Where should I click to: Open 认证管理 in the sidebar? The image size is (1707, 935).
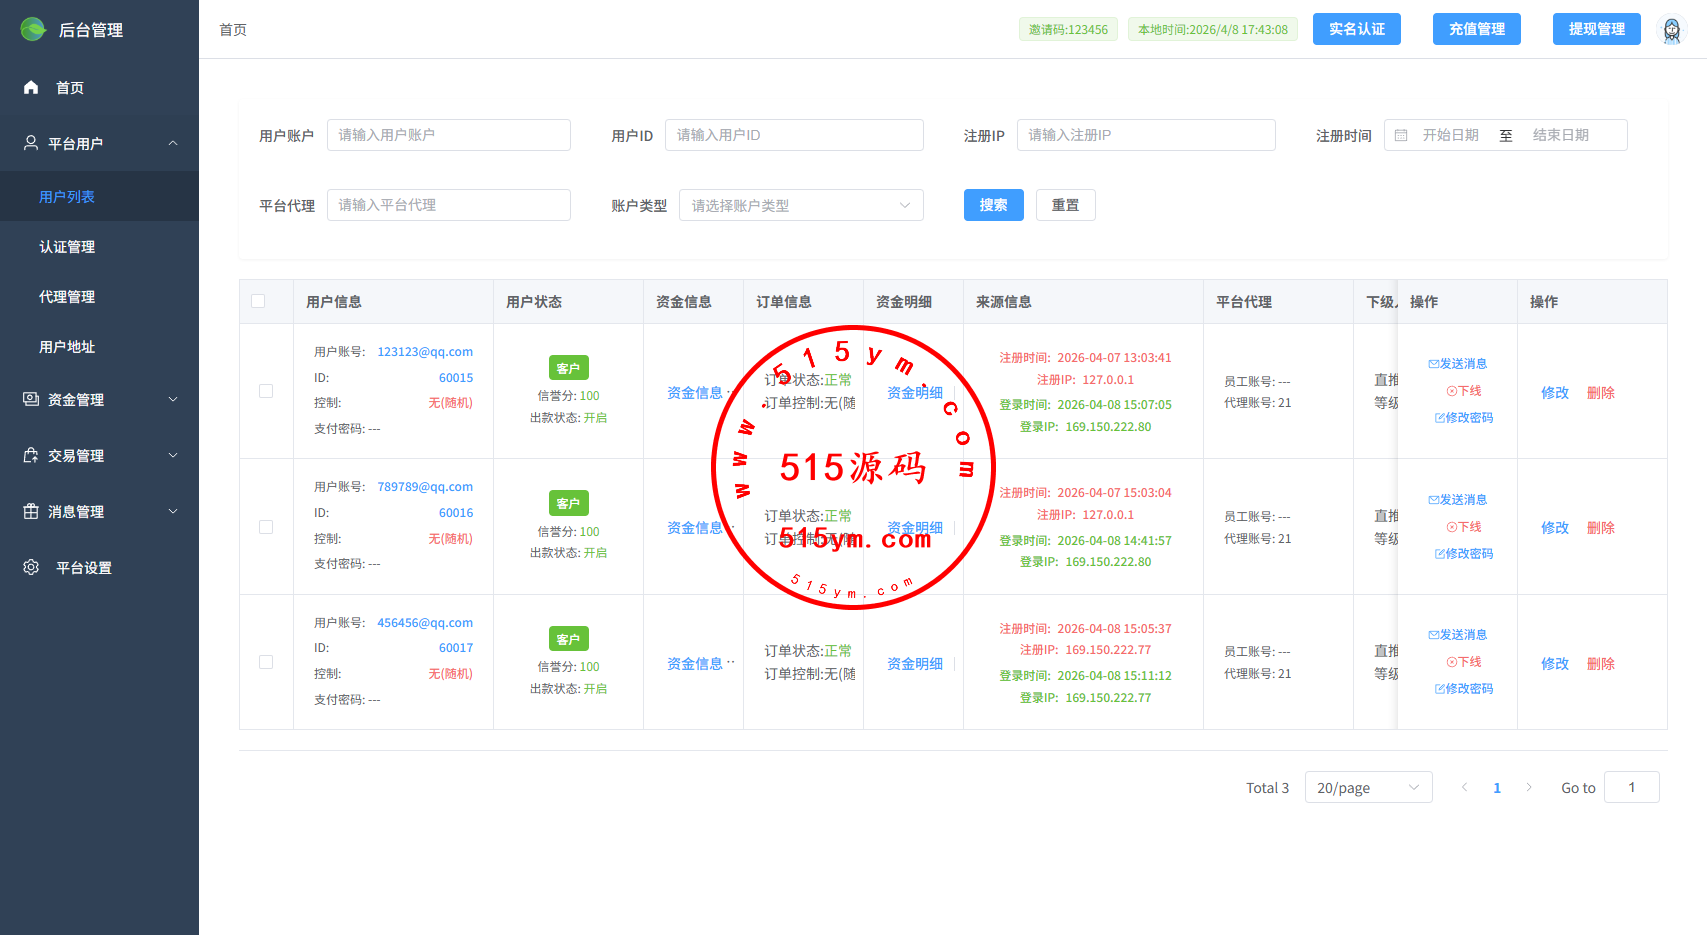67,247
